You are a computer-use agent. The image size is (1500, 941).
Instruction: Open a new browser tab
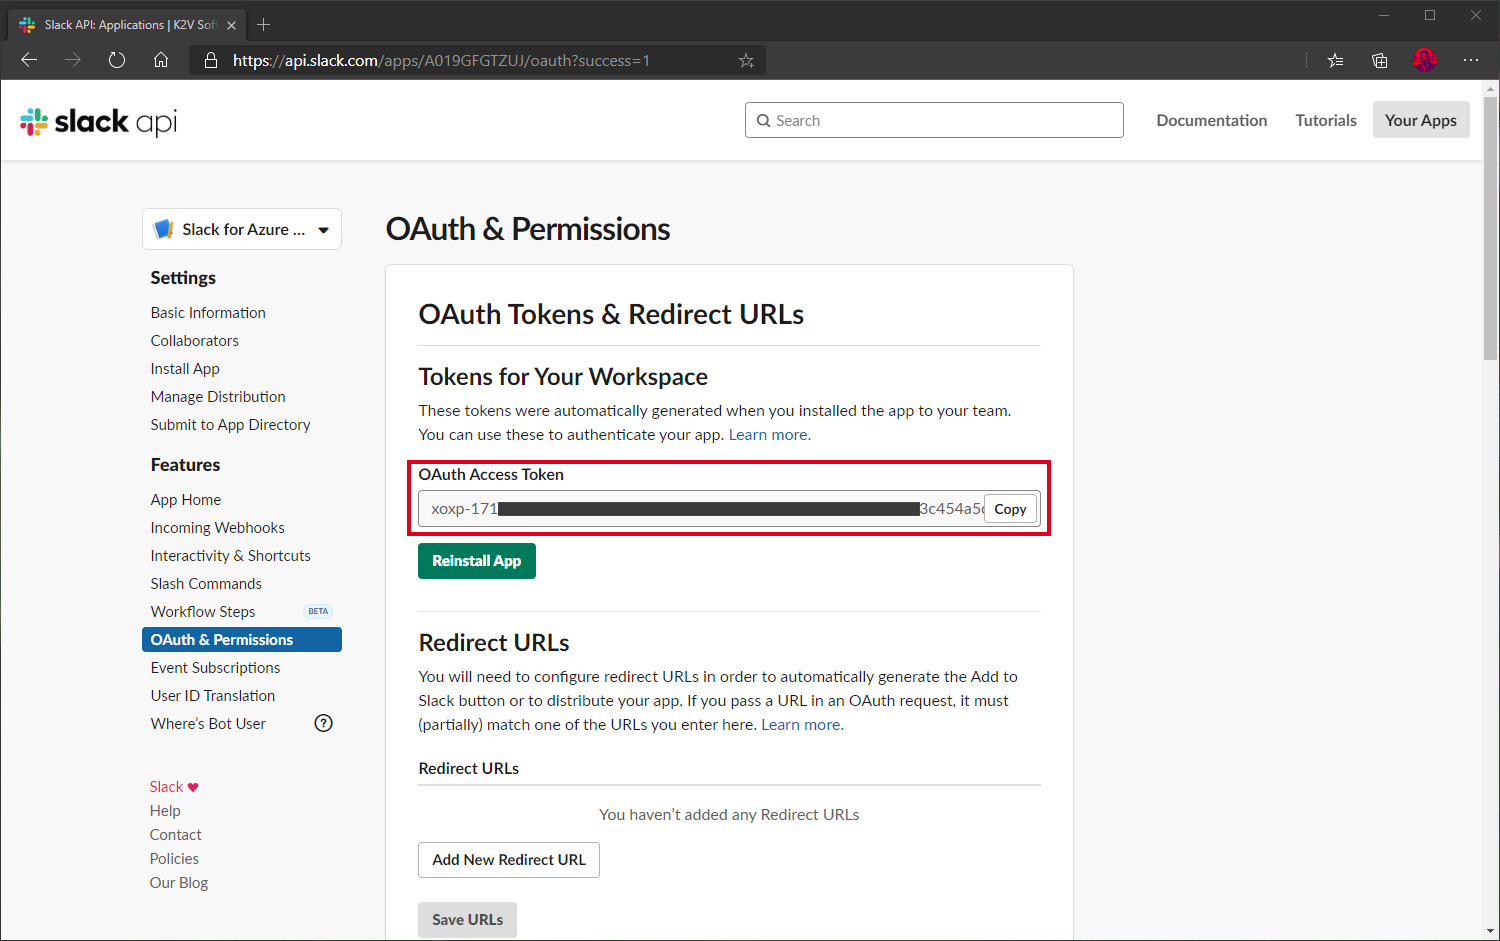[x=264, y=25]
